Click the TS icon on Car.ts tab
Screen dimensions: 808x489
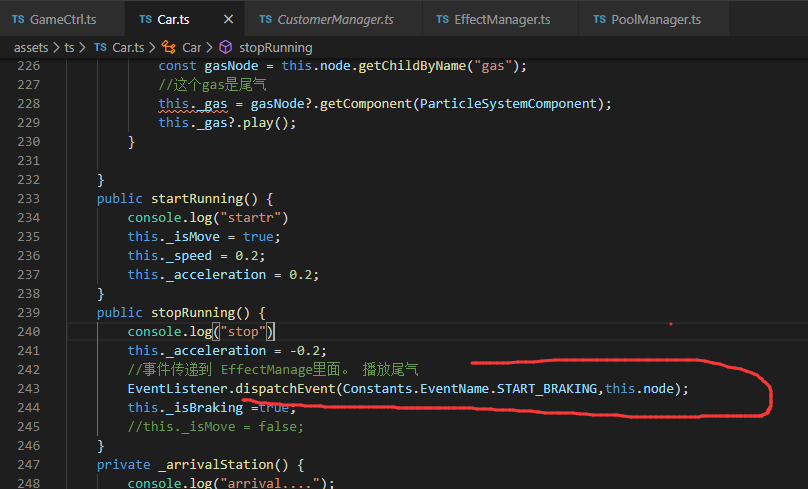[x=146, y=19]
